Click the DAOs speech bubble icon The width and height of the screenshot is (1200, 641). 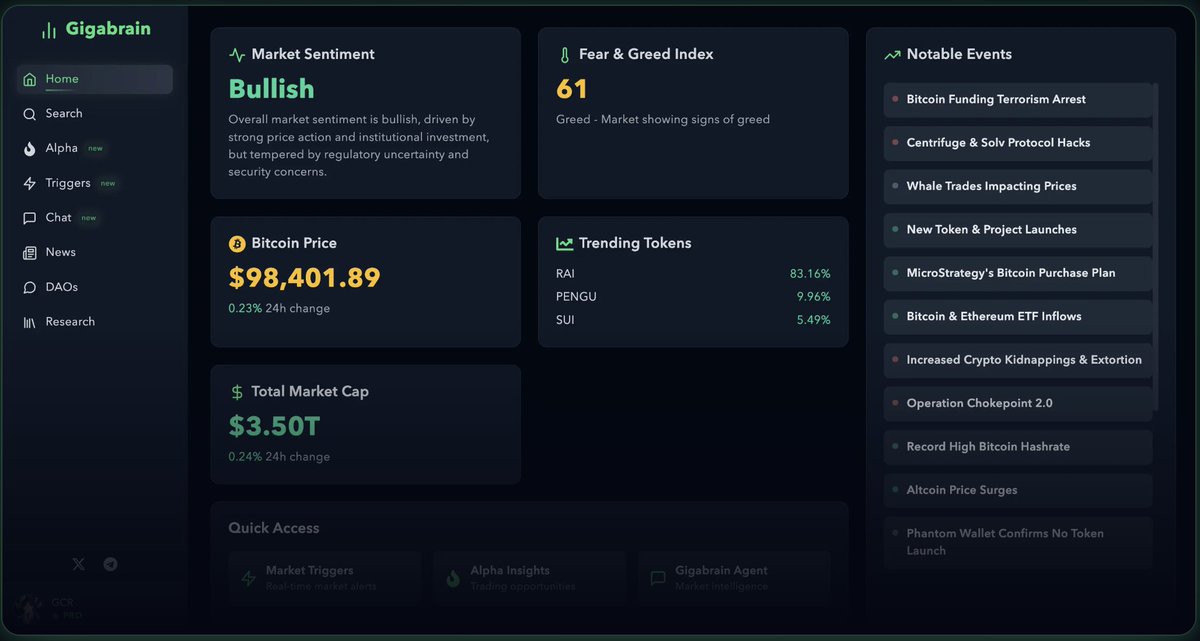pyautogui.click(x=30, y=287)
